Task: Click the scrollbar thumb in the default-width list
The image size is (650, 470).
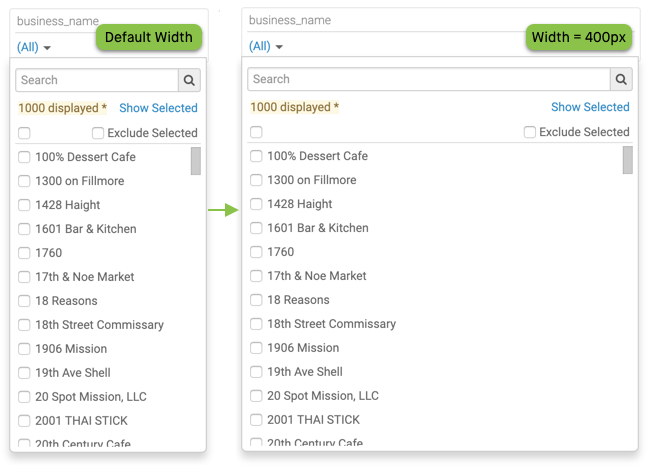Action: tap(196, 161)
